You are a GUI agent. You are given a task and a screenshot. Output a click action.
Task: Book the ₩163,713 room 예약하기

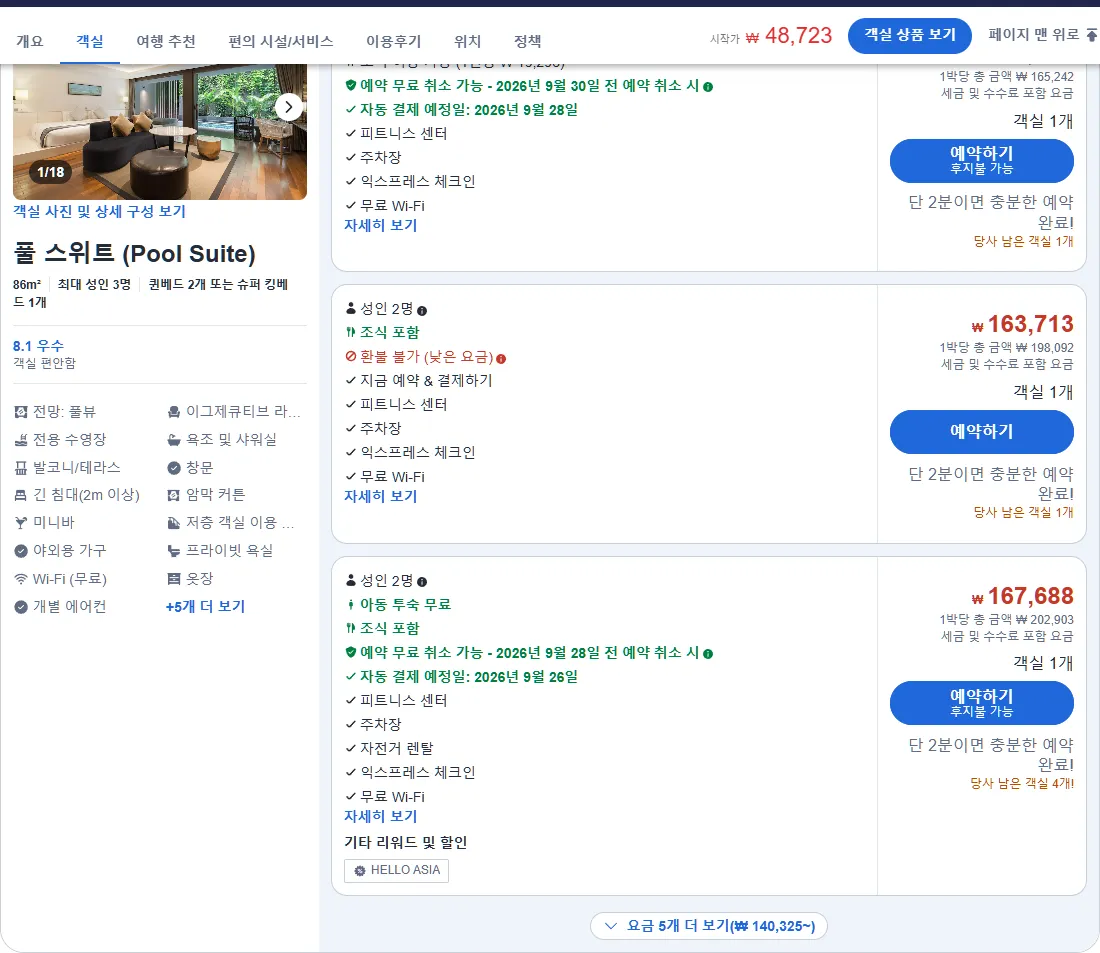coord(981,432)
